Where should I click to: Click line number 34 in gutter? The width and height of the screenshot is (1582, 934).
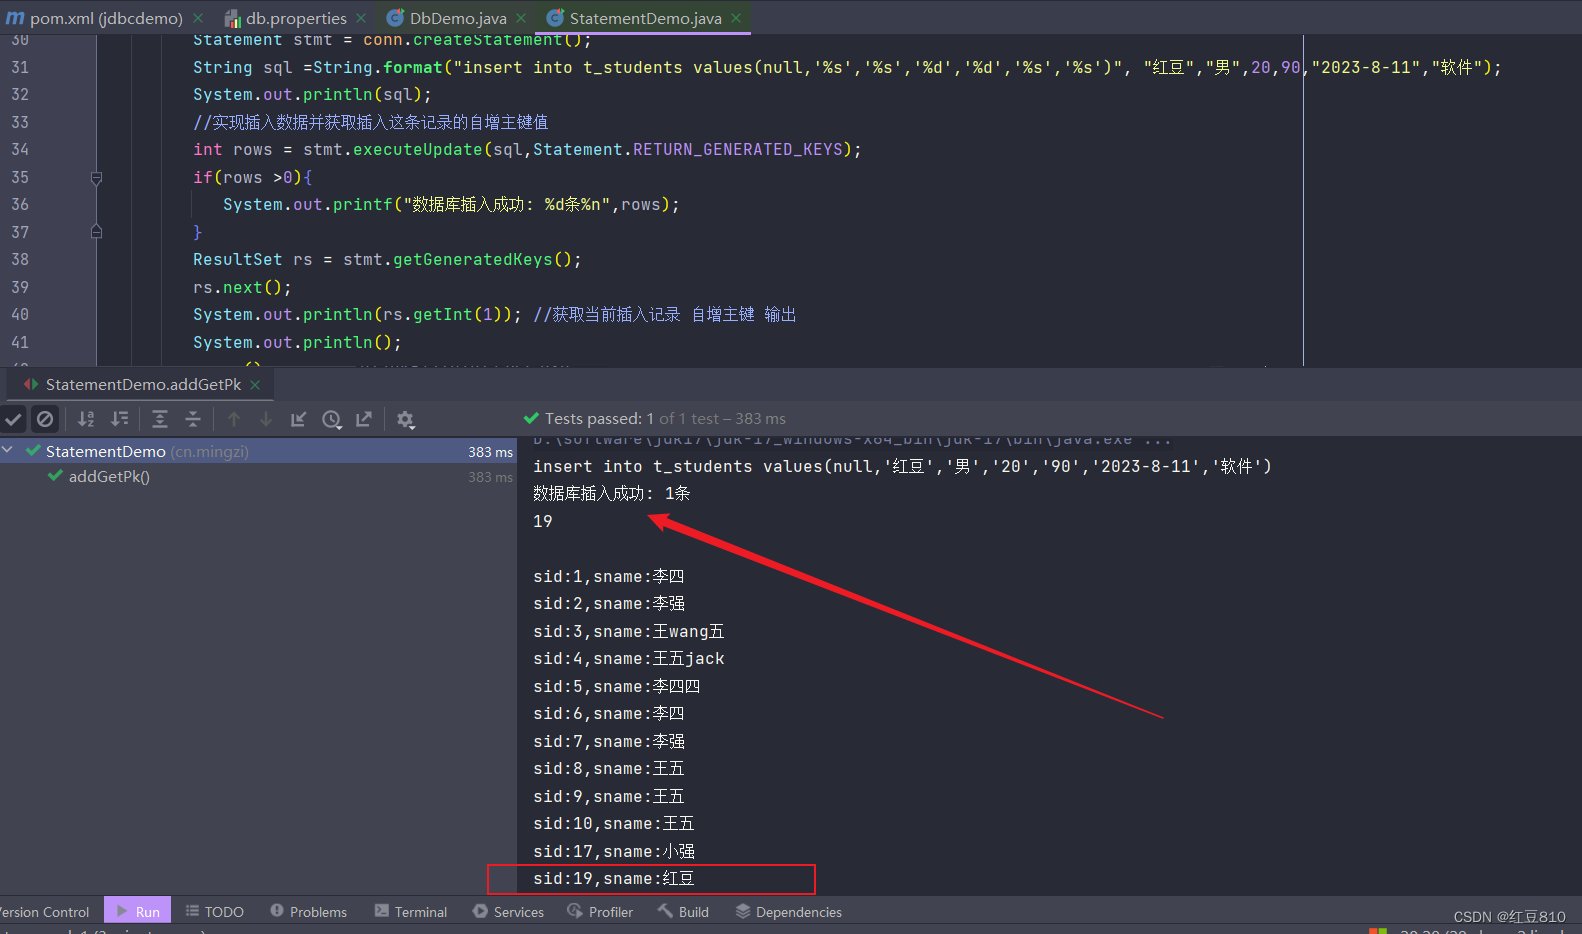20,150
